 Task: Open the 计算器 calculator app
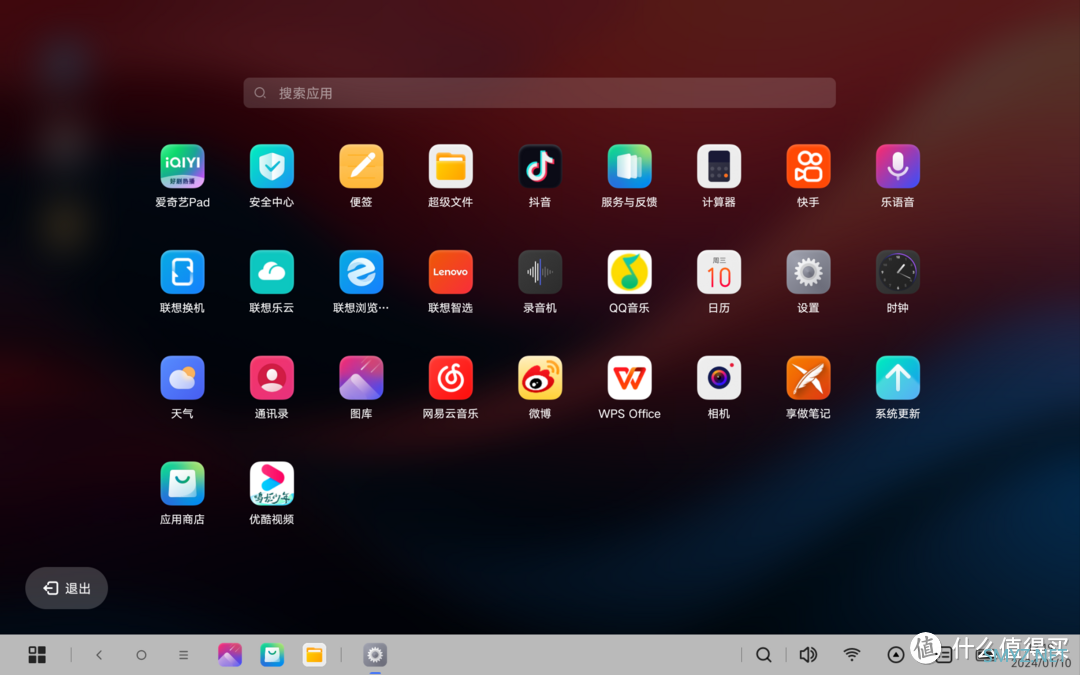[719, 166]
